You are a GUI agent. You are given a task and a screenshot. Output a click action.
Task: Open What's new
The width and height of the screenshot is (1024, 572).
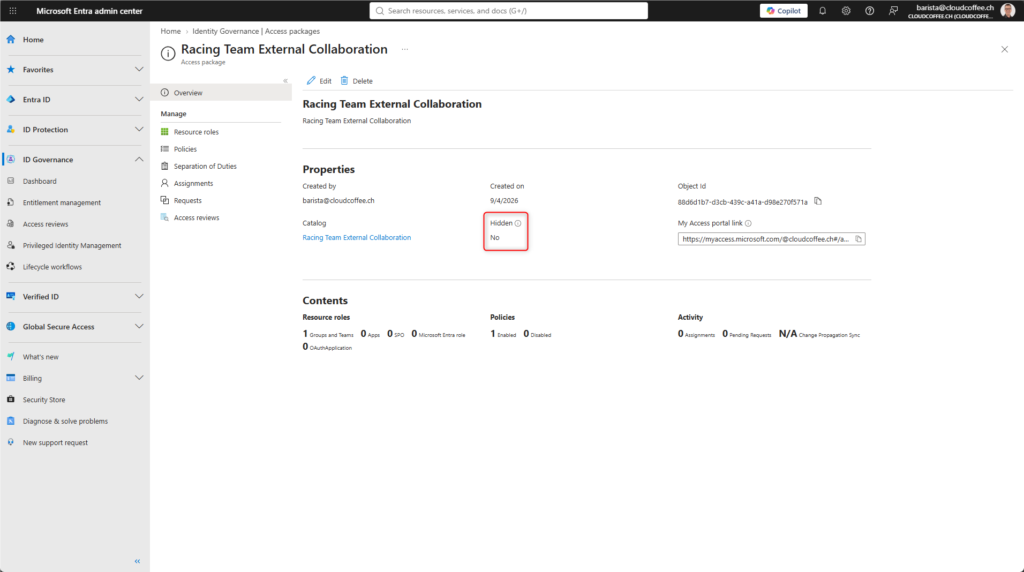point(40,357)
